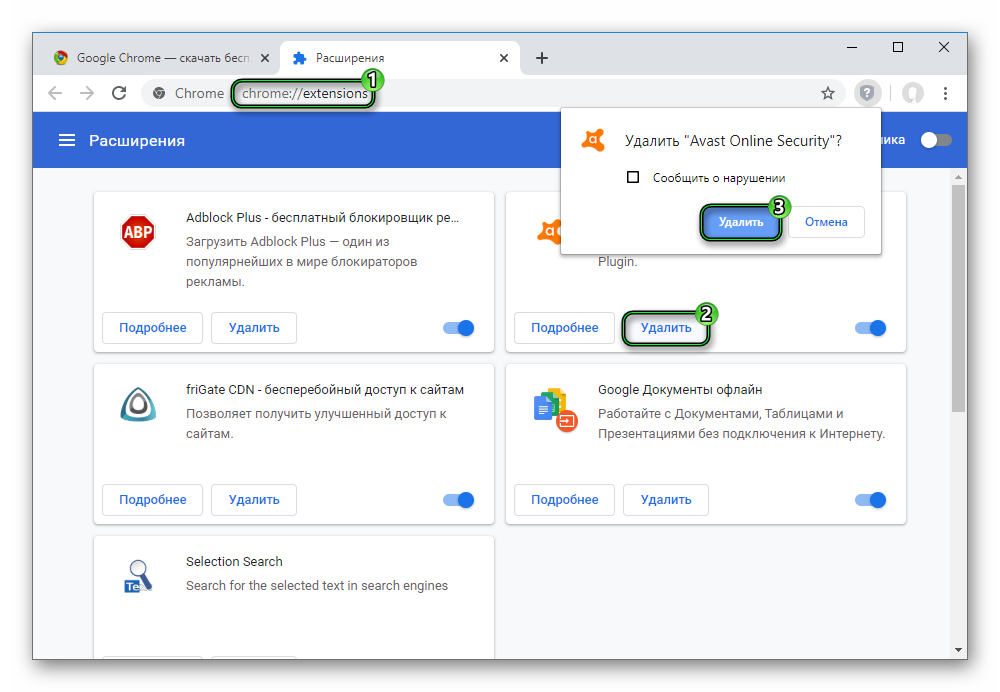Click Отмена in the removal dialog
The width and height of the screenshot is (1000, 692).
point(826,222)
